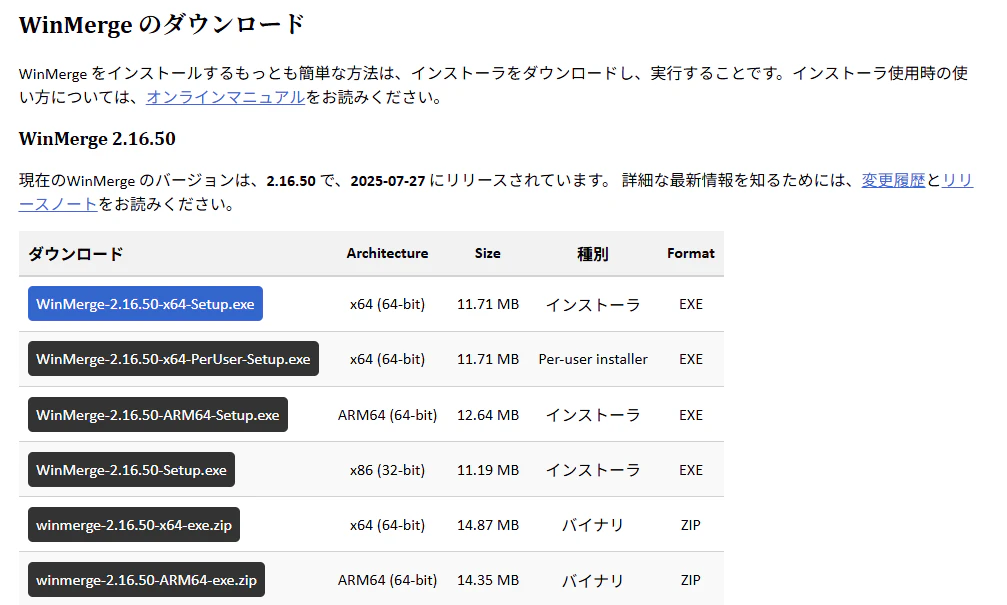Download winmerge-2.16.50-x64-exe.zip
This screenshot has height=605, width=1007.
tap(134, 525)
